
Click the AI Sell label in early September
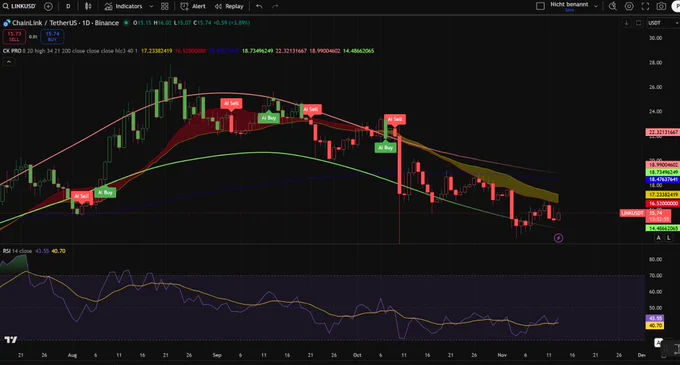[x=231, y=104]
